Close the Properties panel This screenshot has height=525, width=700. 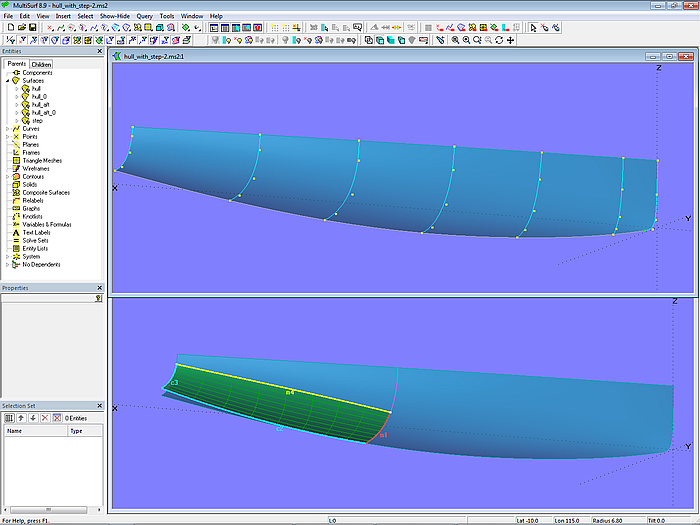(99, 288)
